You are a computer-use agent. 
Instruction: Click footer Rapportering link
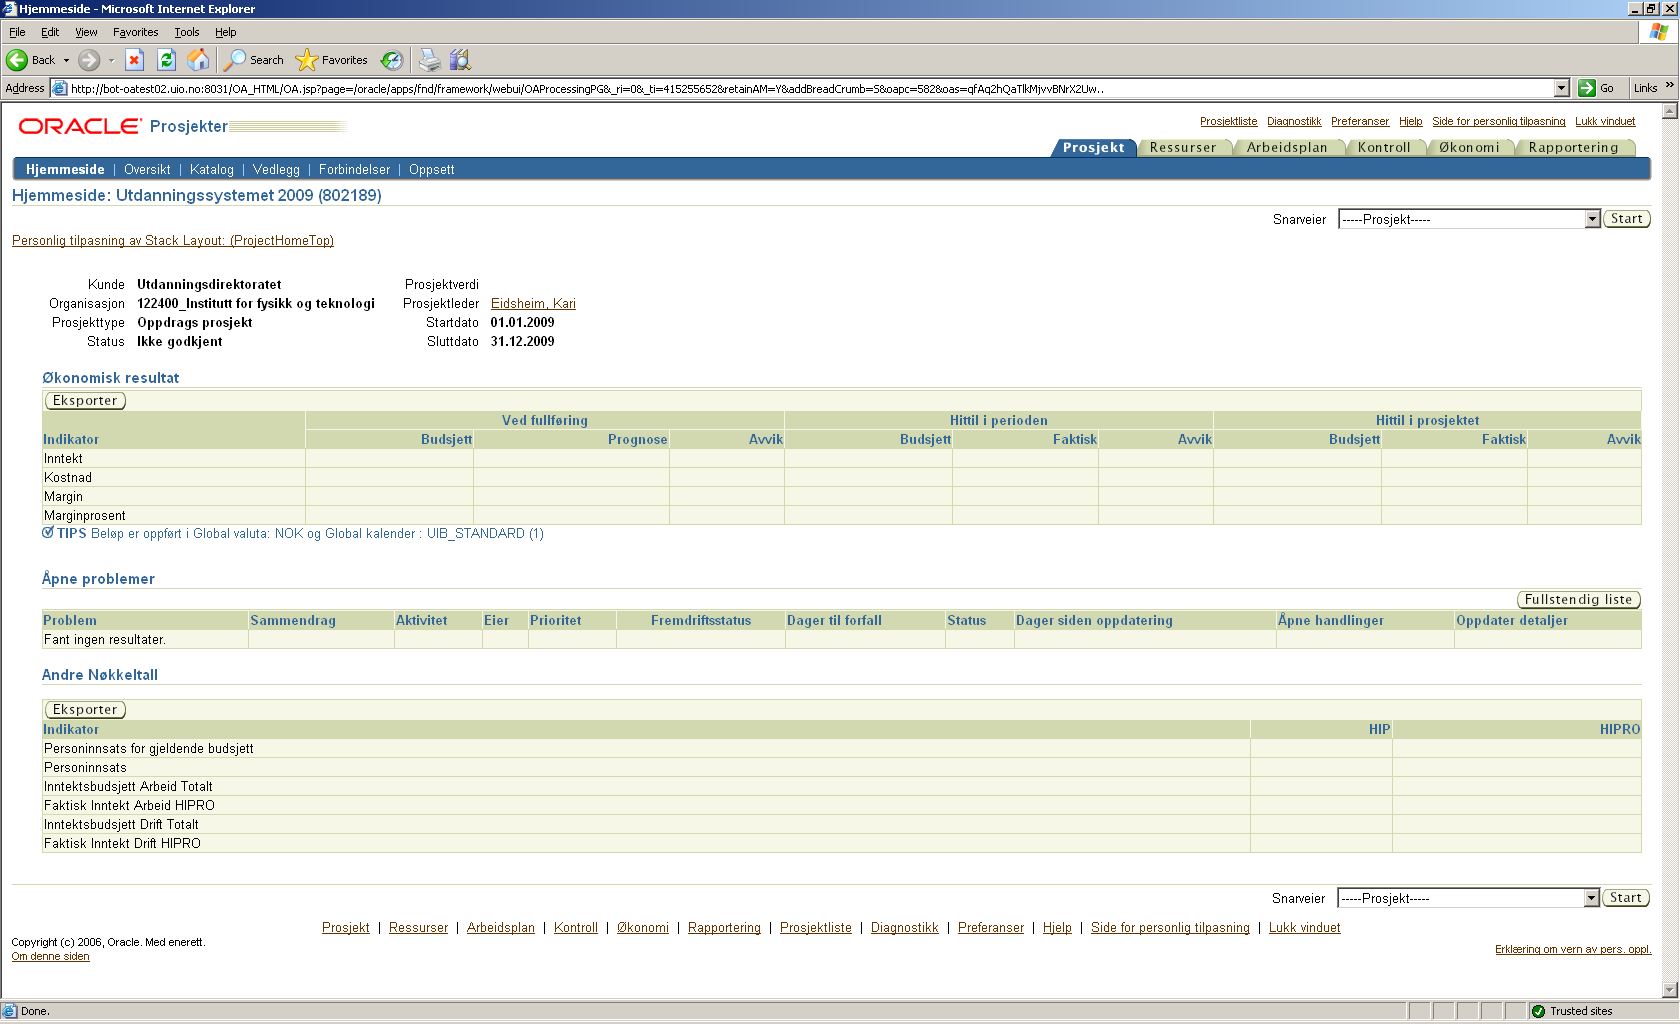(724, 927)
